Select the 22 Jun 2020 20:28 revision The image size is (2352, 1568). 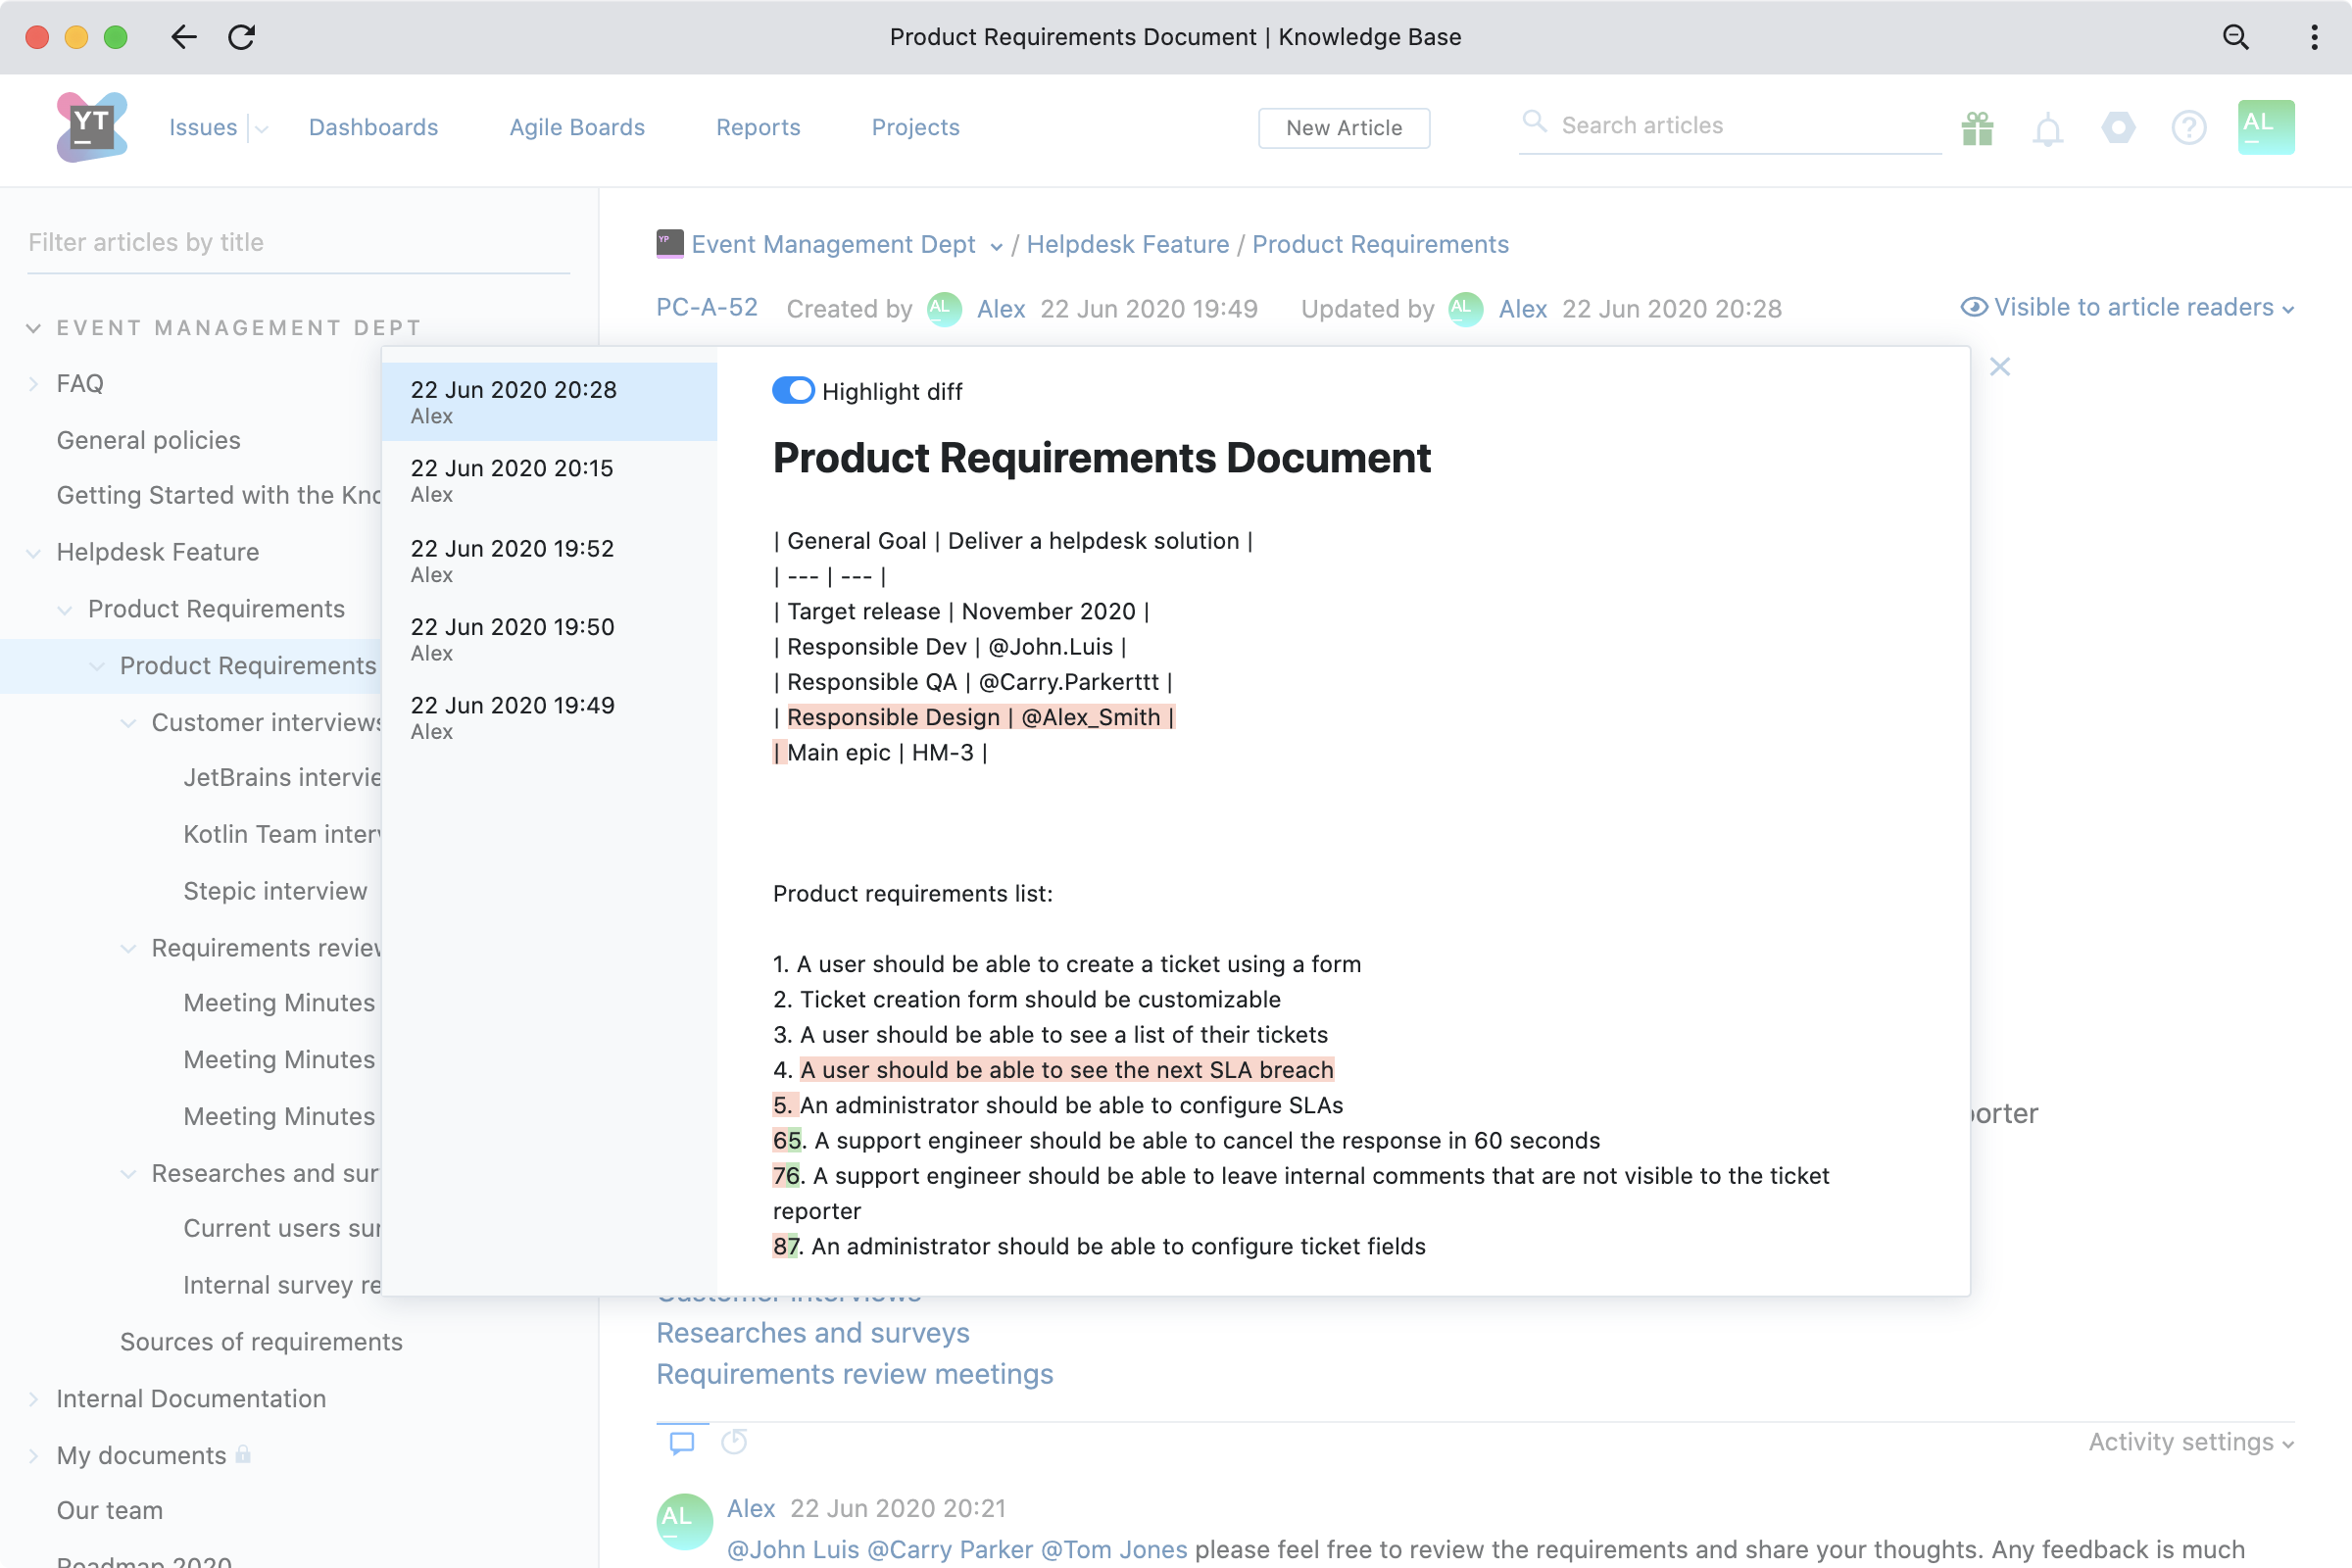click(x=549, y=401)
